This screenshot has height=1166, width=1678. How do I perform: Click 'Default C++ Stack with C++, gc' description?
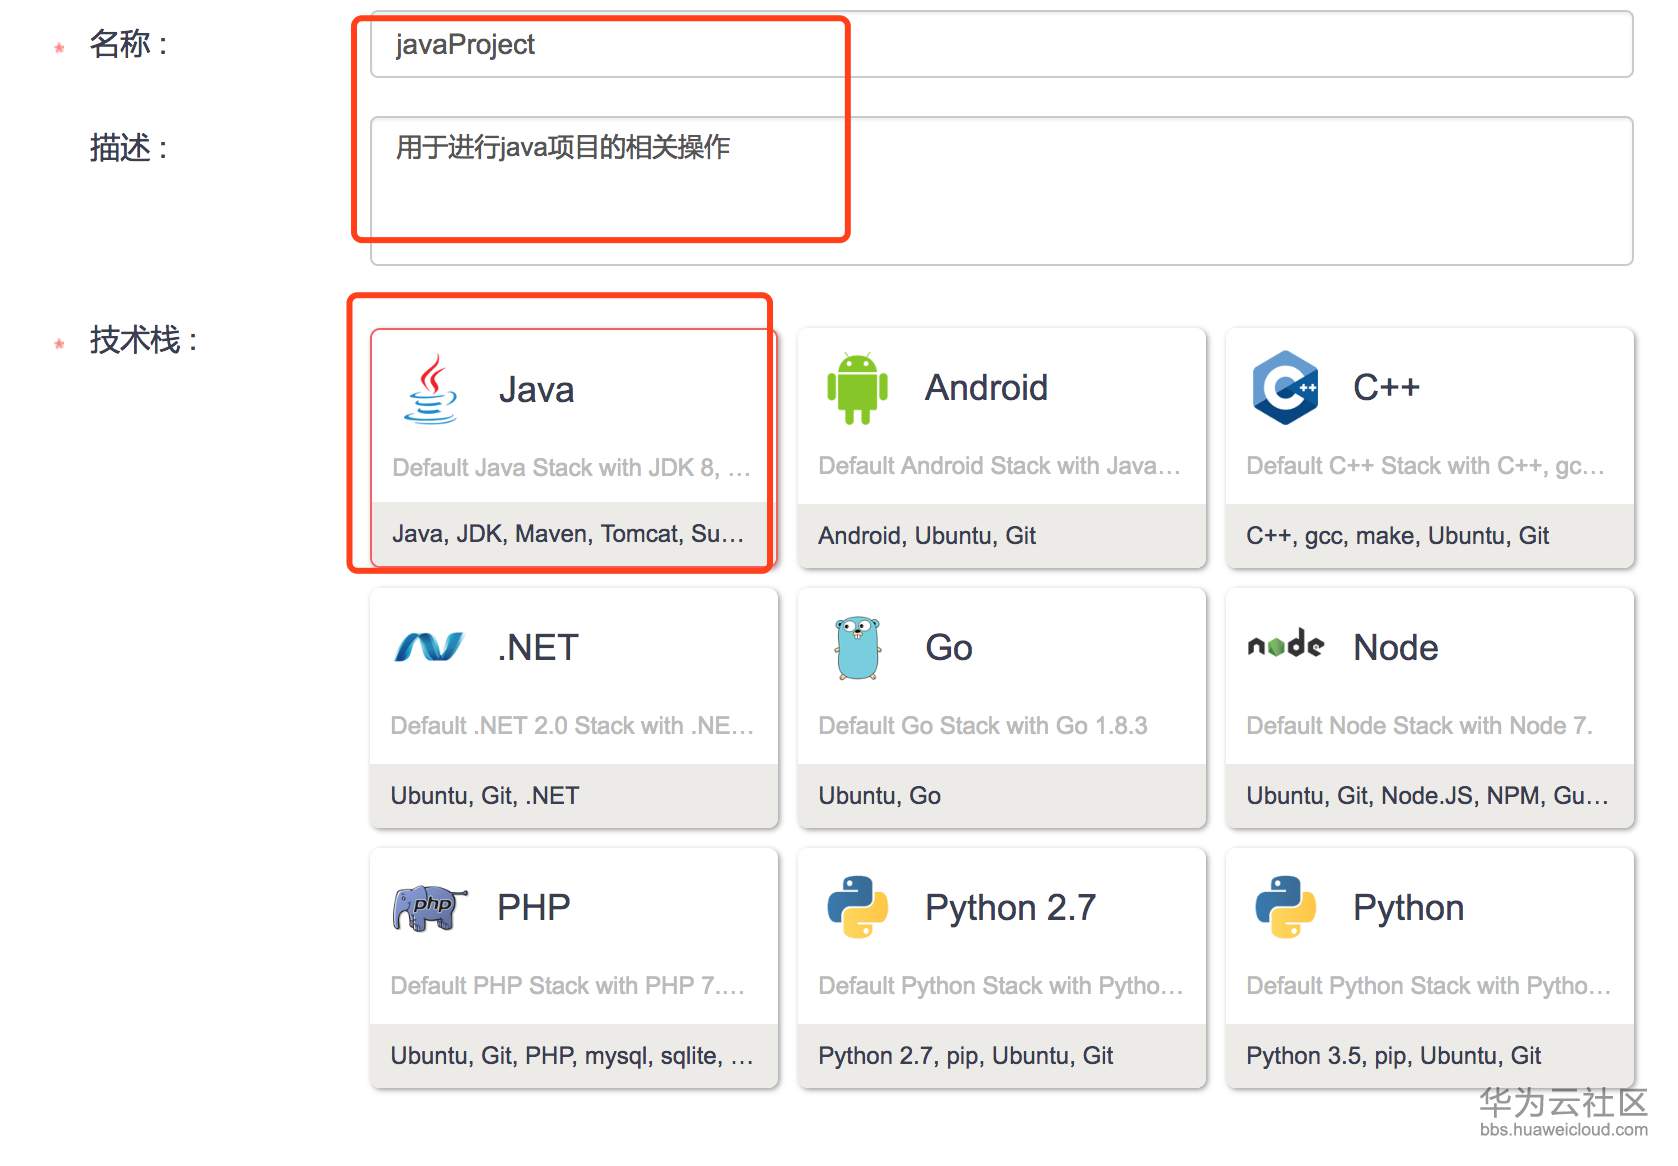1425,466
